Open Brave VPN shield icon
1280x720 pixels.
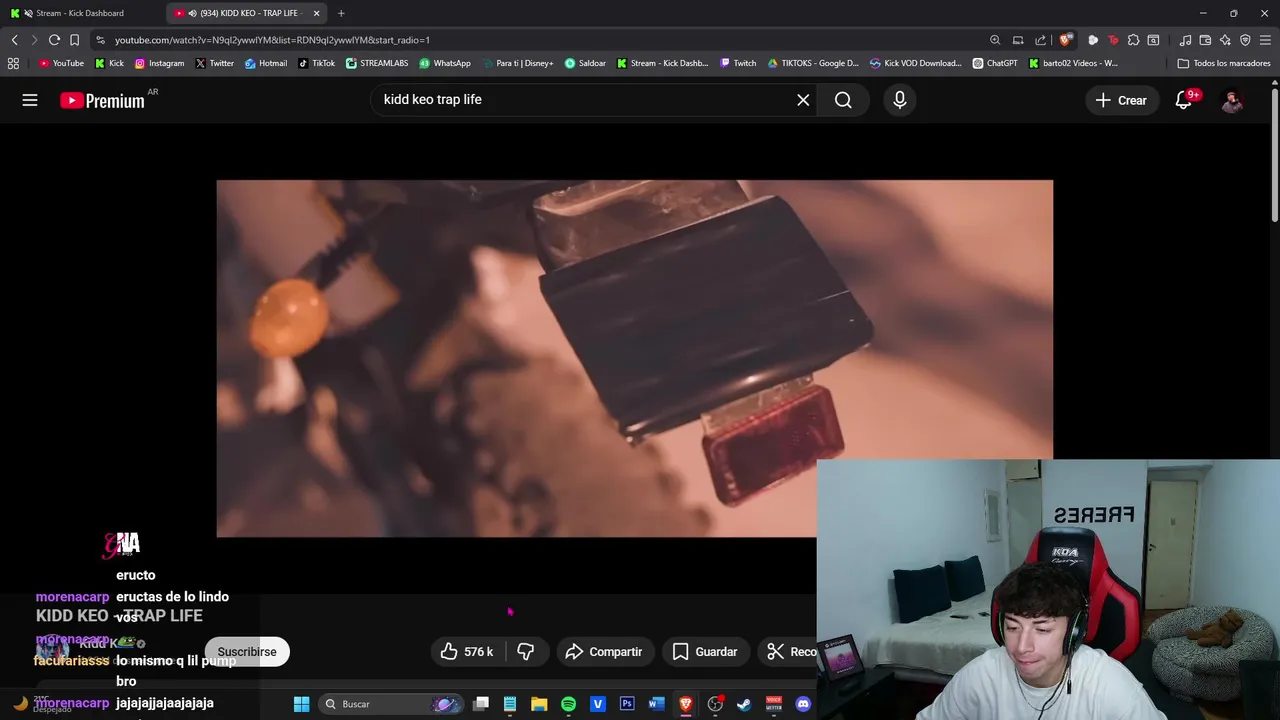[x=1245, y=40]
